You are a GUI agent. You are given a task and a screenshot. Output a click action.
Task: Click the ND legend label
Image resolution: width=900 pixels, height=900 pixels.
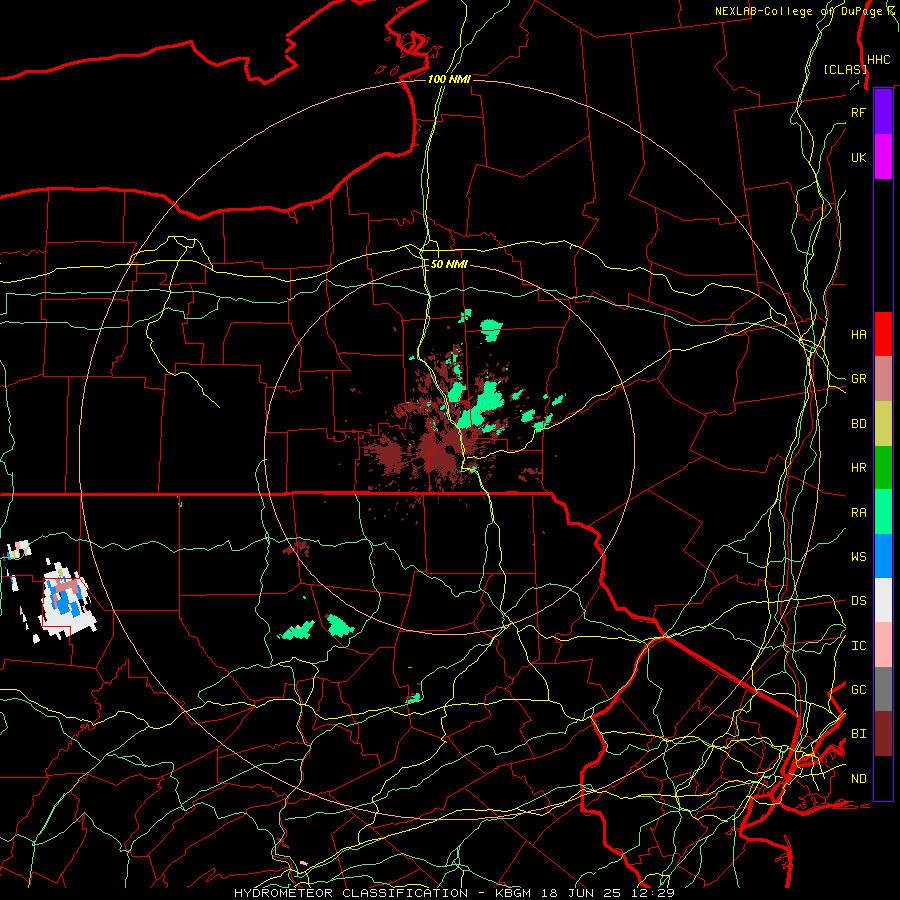(x=858, y=779)
